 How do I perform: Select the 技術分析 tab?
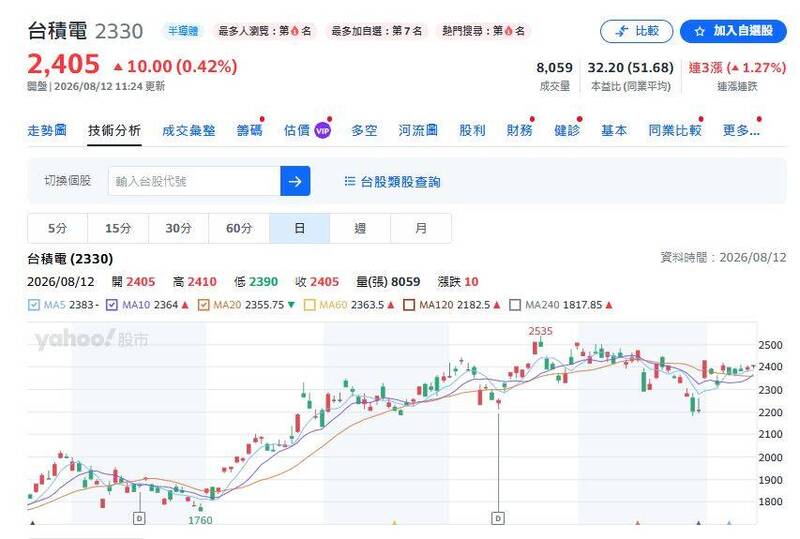114,131
